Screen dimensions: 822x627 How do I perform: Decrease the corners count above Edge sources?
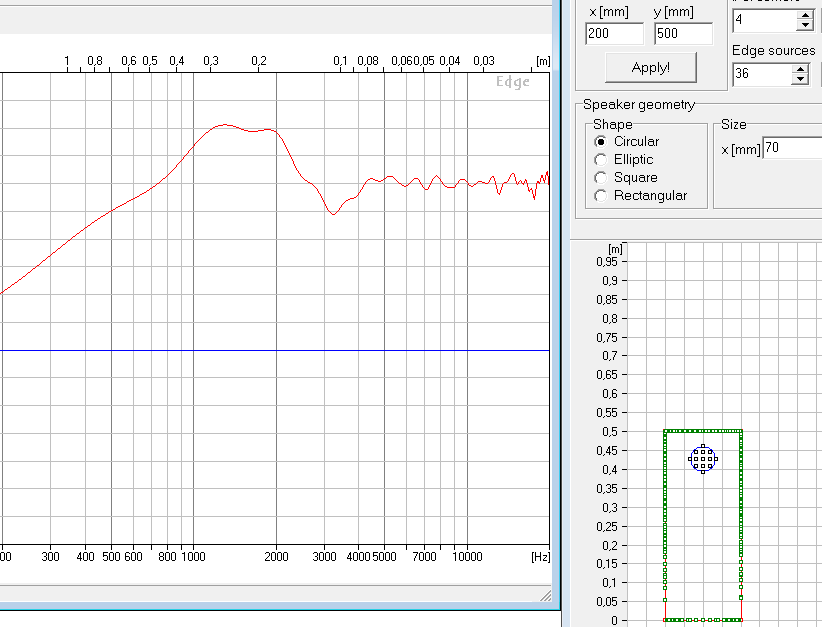coord(805,25)
